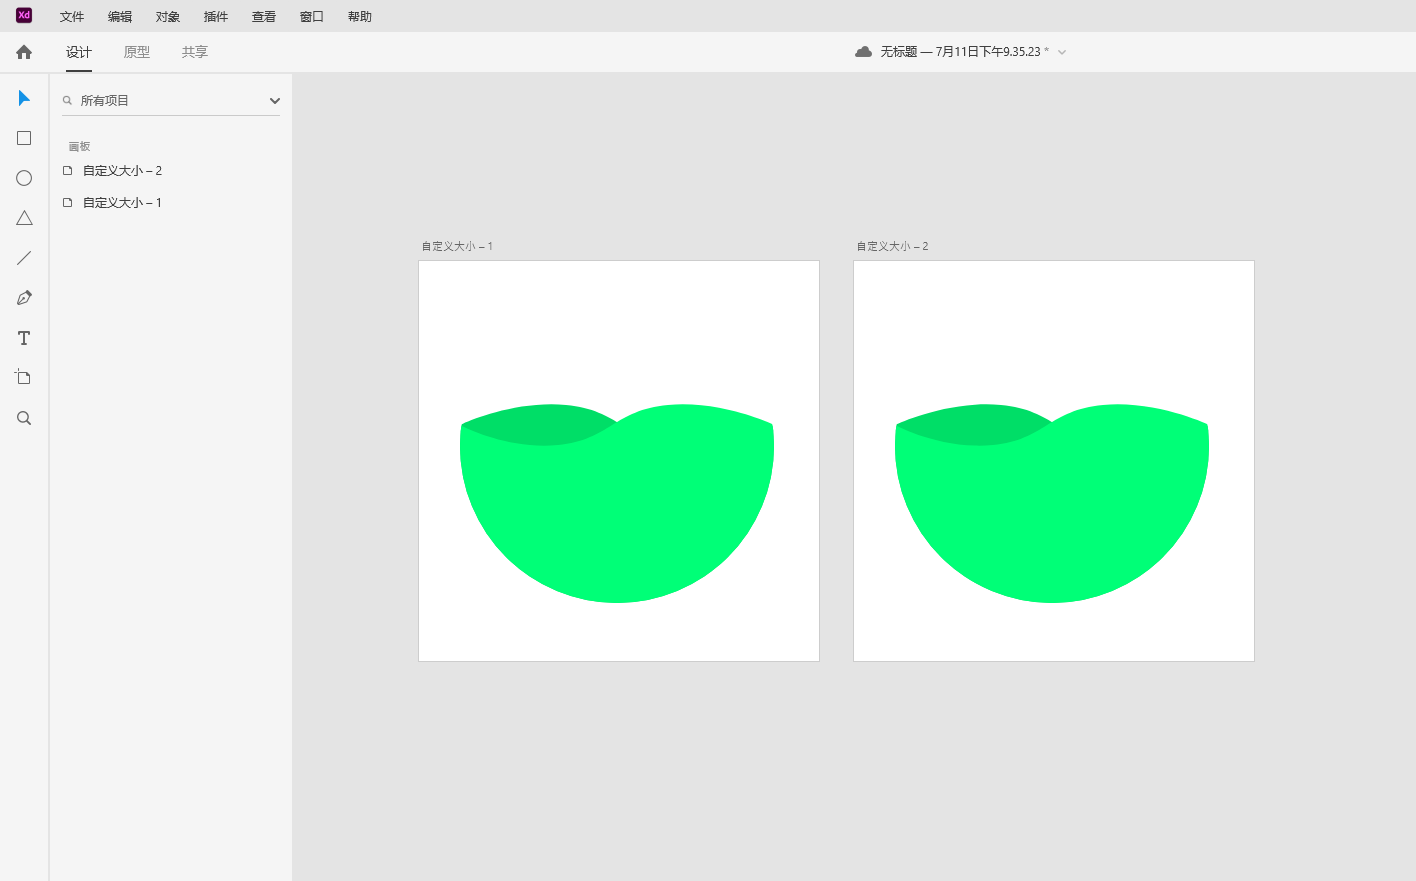The width and height of the screenshot is (1416, 881).
Task: Open the 帮助 menu
Action: pos(360,17)
